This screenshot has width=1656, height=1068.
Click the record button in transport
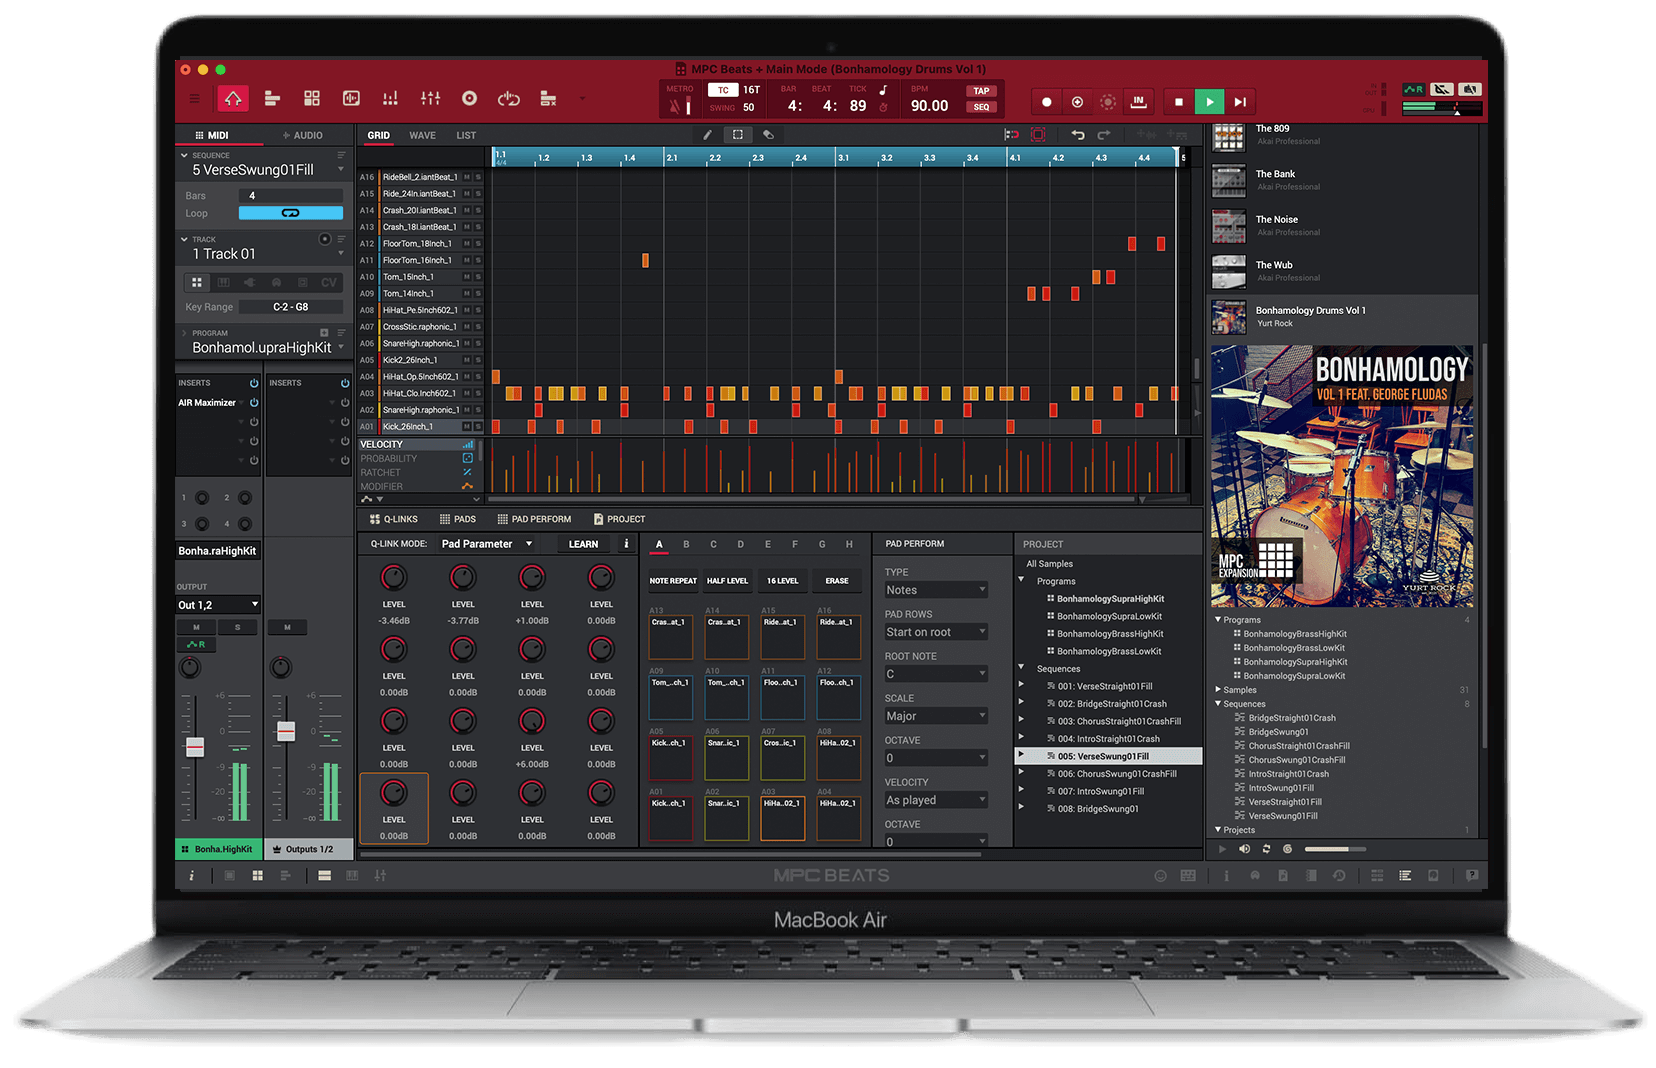tap(1047, 102)
